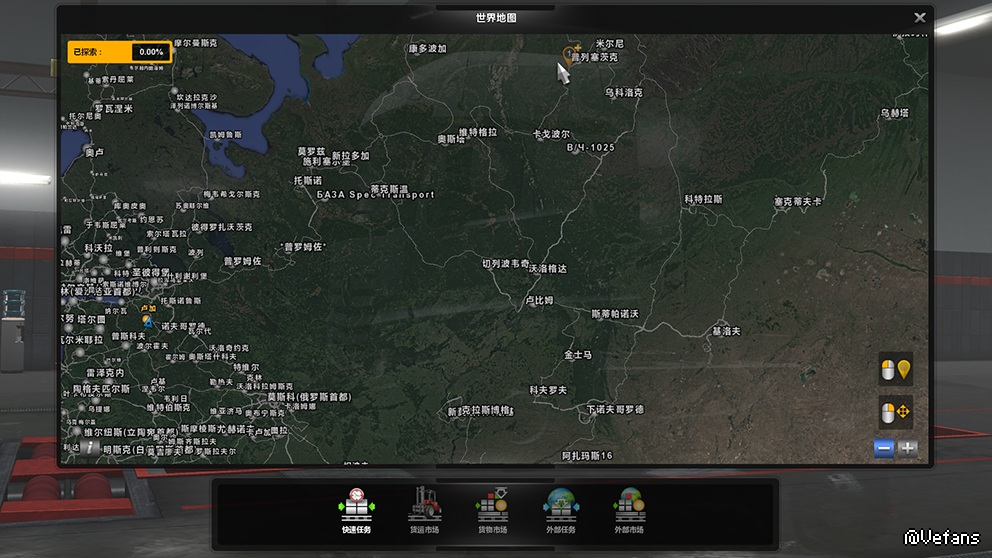Click the city label 普斯科夫
The width and height of the screenshot is (992, 558).
click(128, 337)
